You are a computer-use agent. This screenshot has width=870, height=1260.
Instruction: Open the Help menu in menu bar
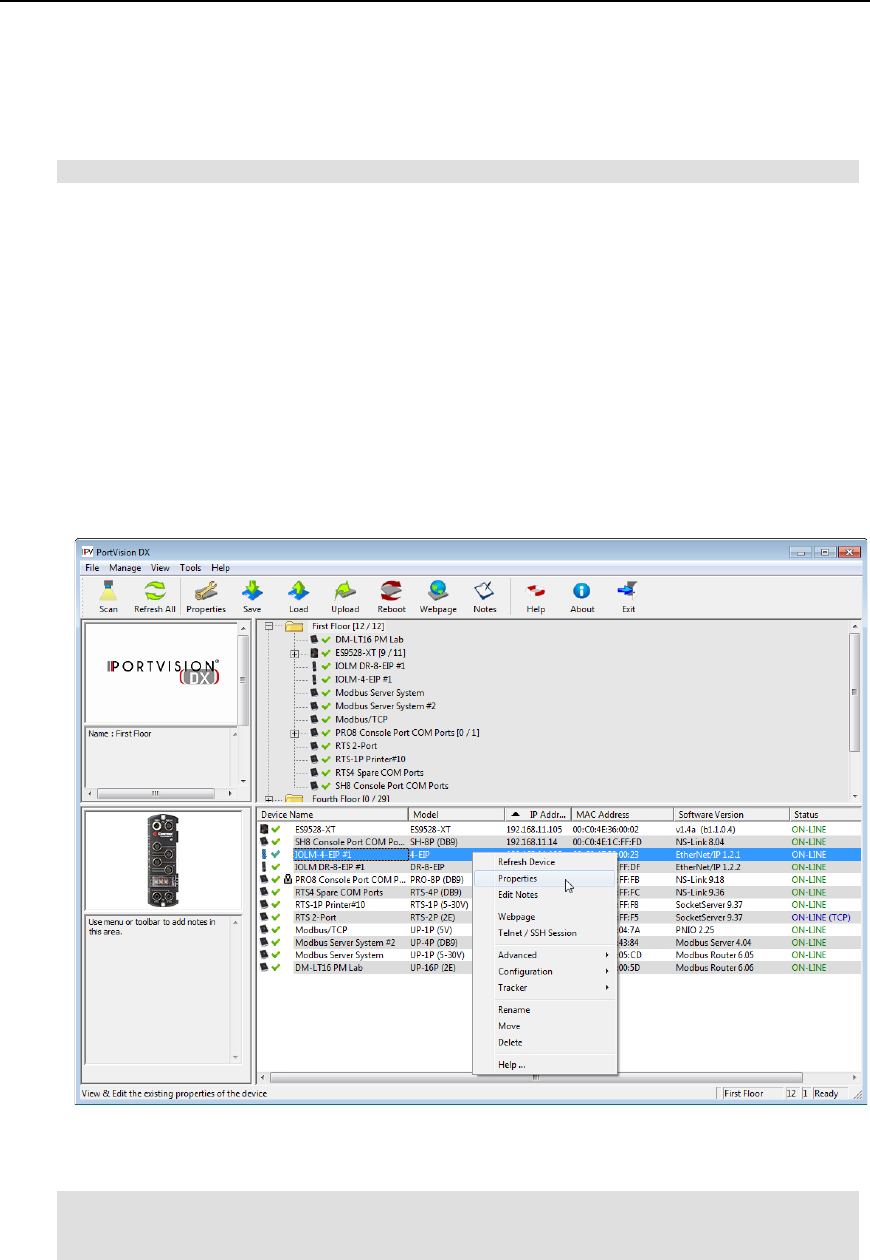221,568
